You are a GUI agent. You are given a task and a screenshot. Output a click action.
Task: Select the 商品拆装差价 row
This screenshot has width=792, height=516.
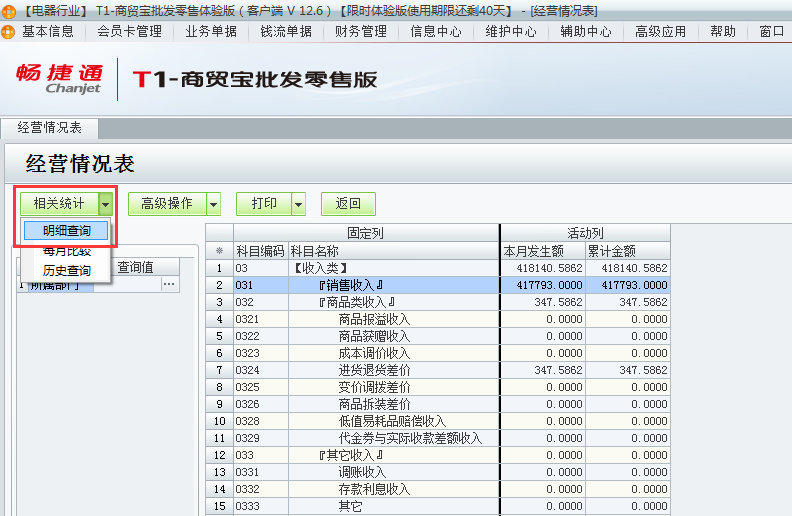(x=438, y=404)
